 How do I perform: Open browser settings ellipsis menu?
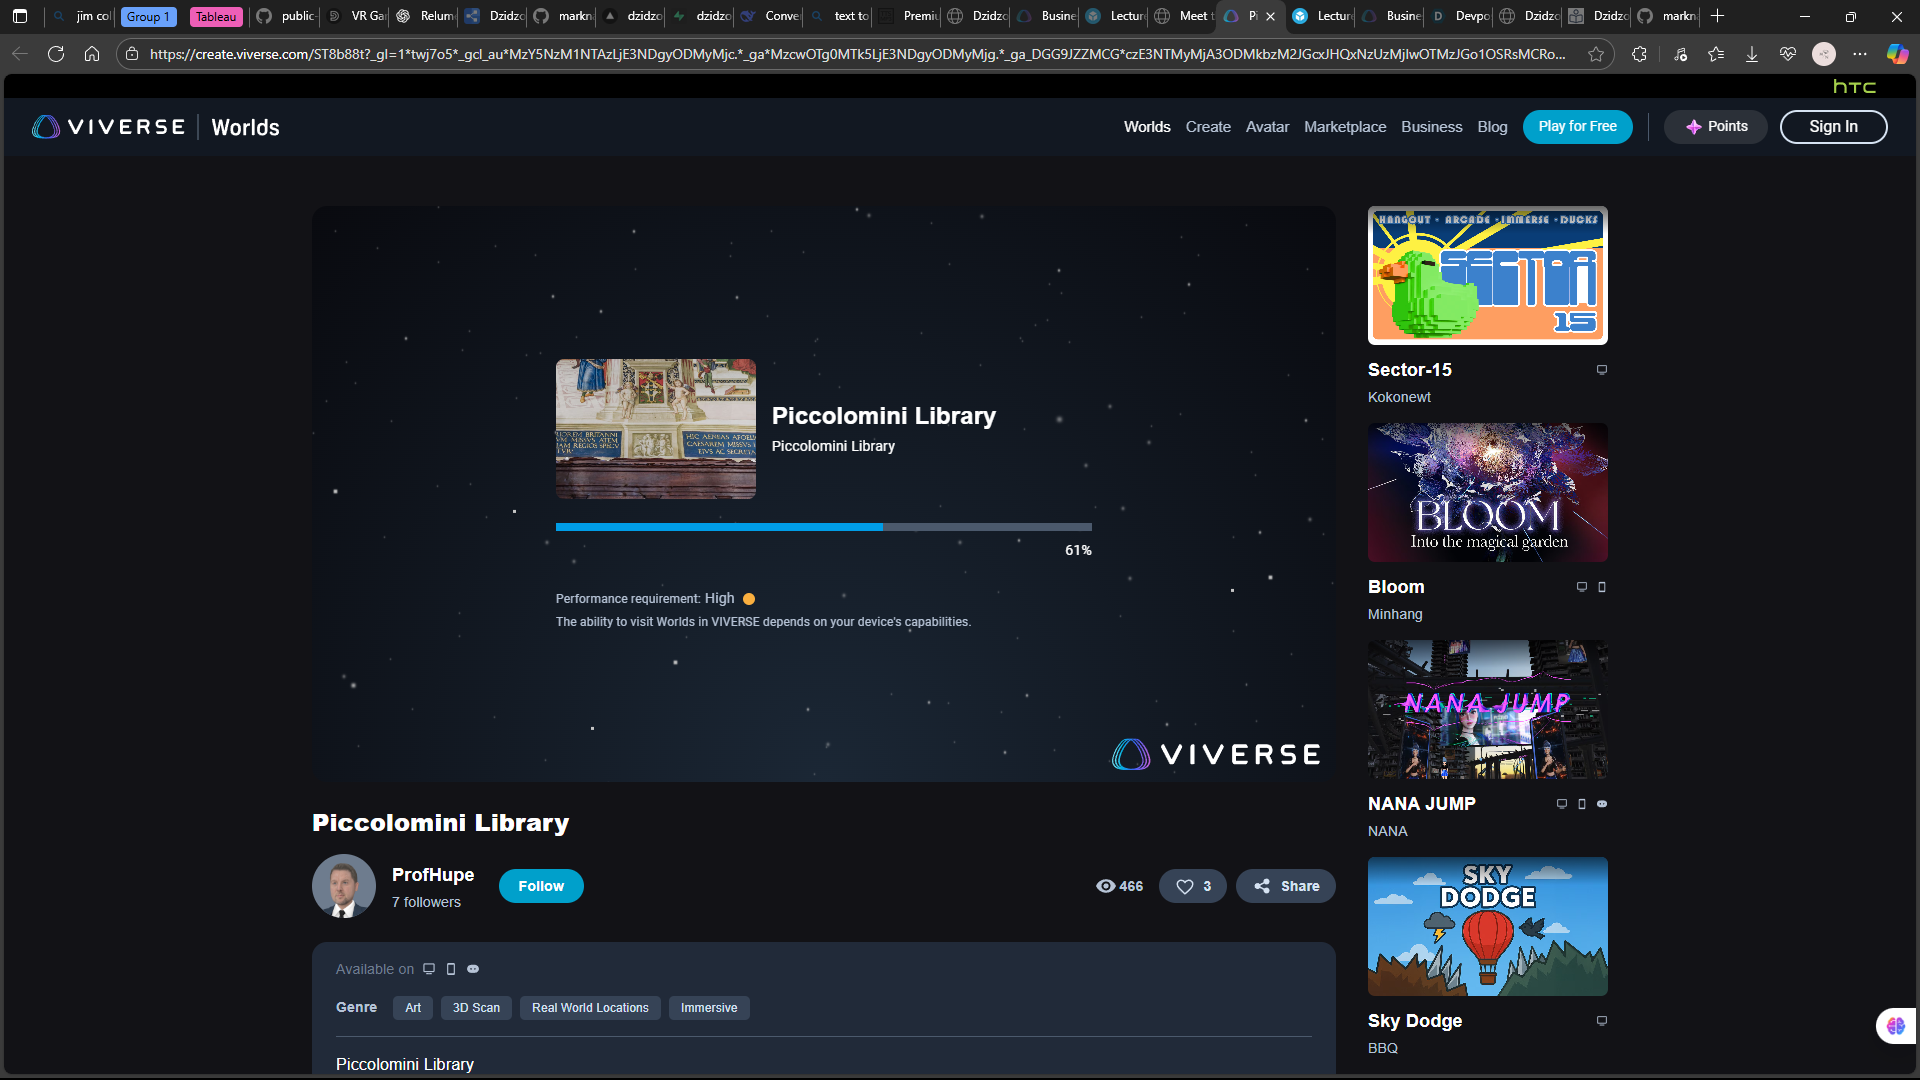click(x=1860, y=54)
